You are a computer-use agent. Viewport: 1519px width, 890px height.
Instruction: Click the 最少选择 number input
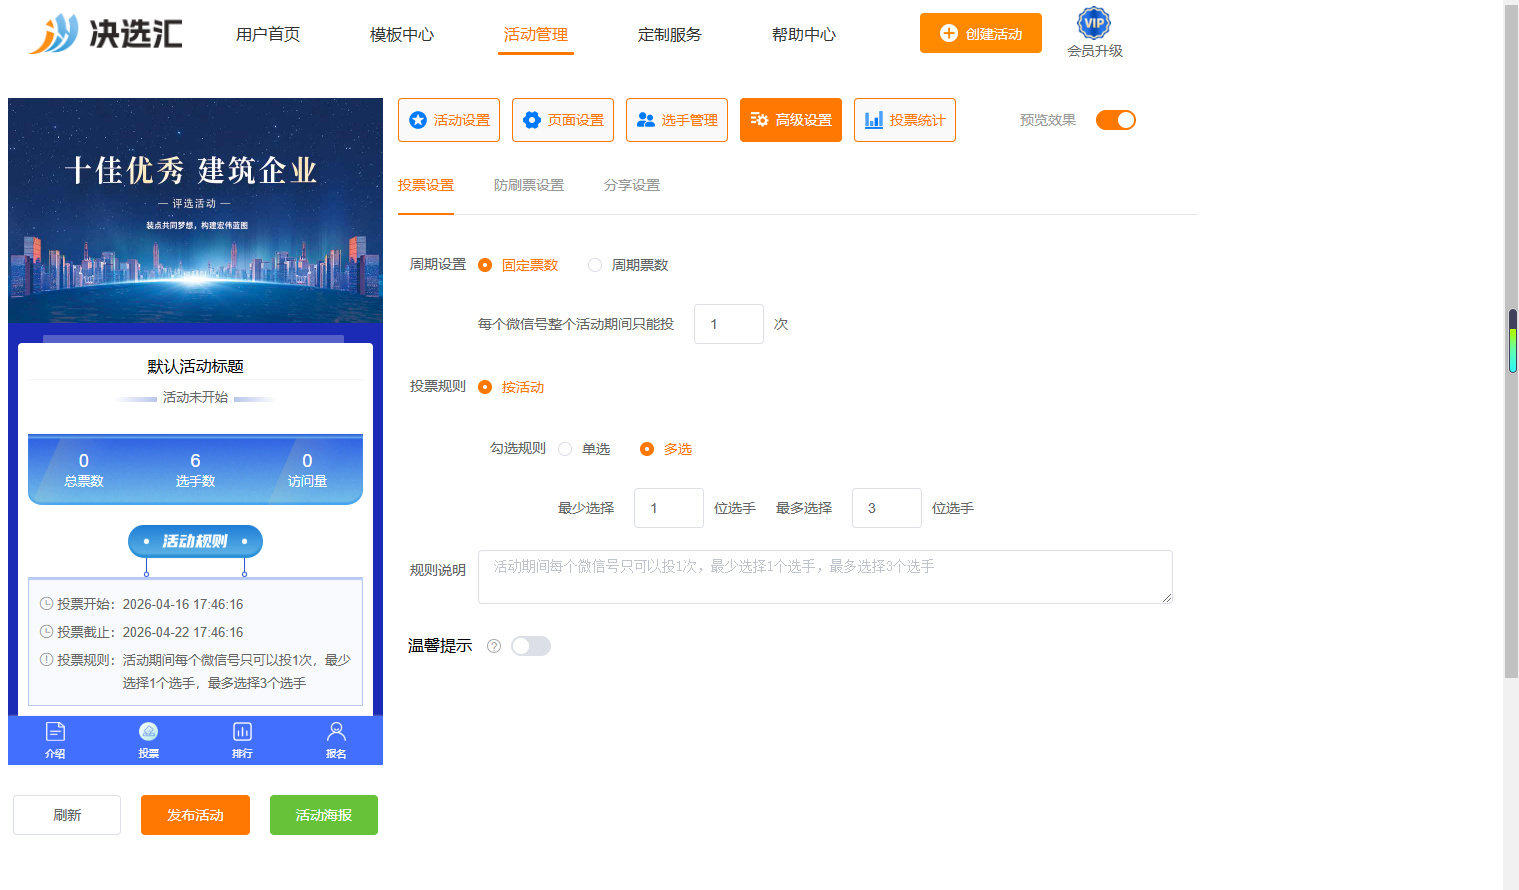click(669, 508)
